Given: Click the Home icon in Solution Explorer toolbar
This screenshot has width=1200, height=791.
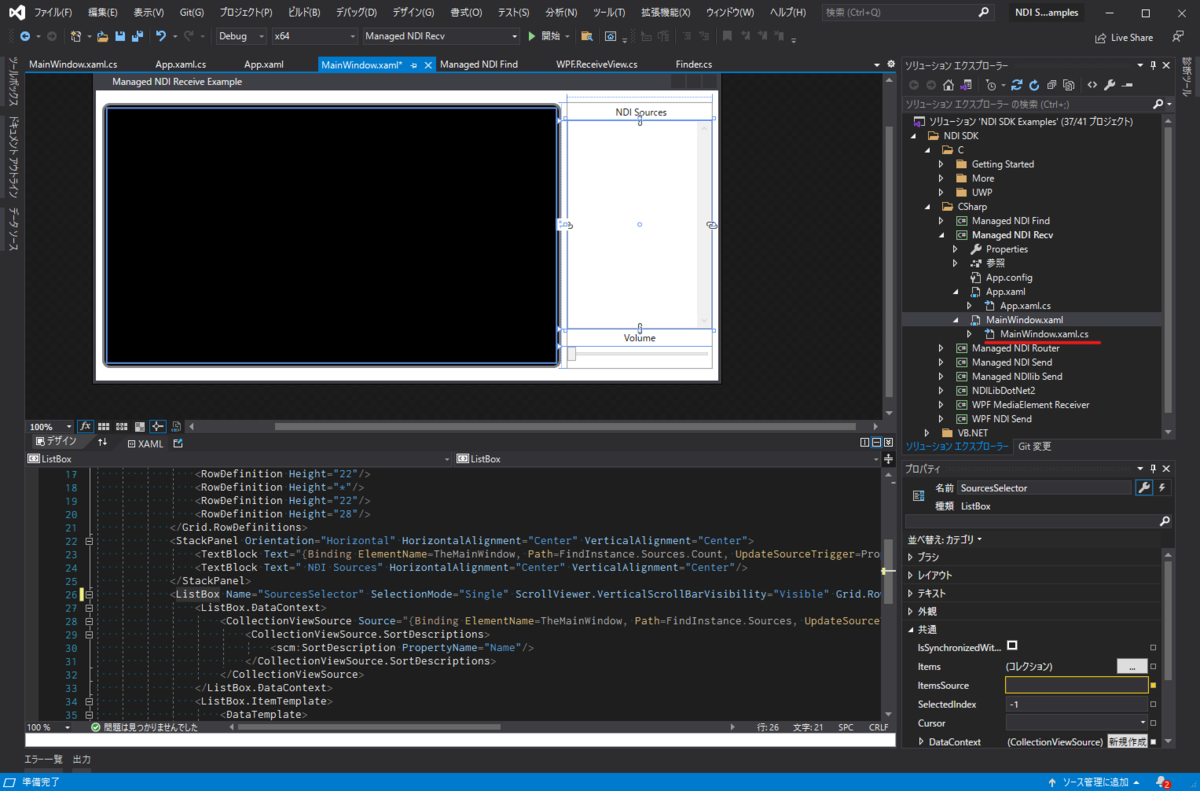Looking at the screenshot, I should pos(949,85).
